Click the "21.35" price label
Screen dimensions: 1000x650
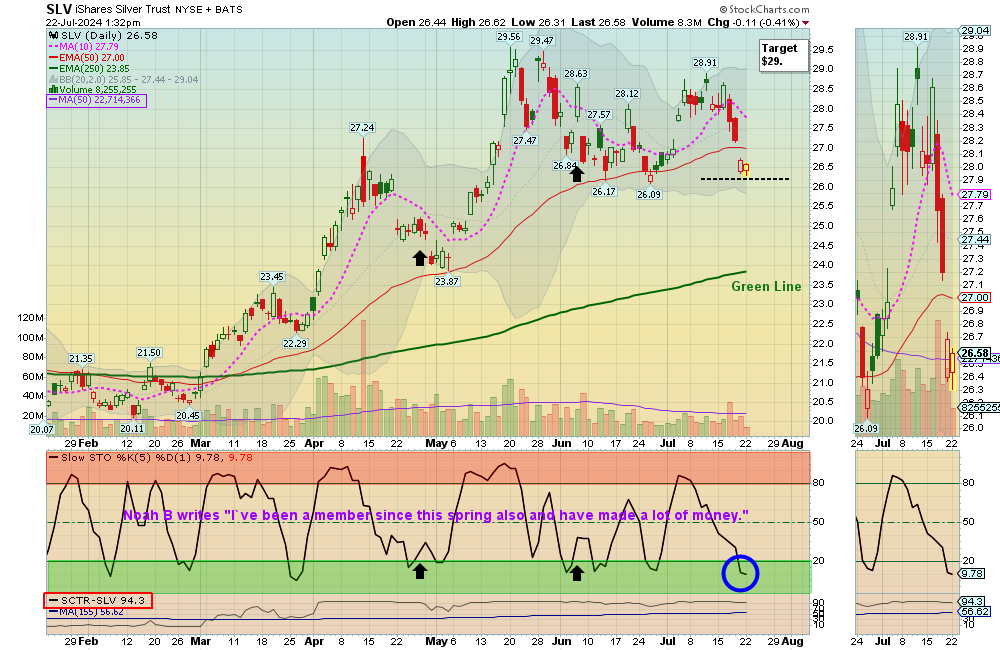tap(81, 359)
